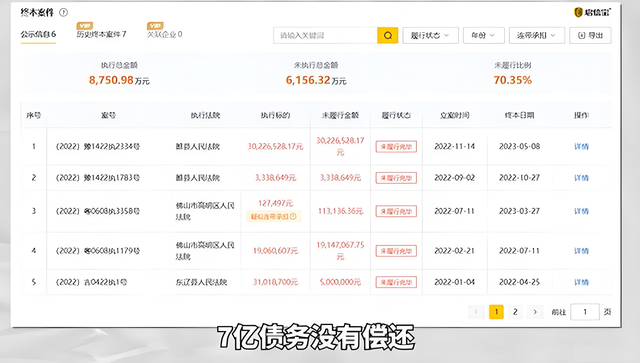Click the percentage 70.35%
Viewport: 640px width, 363px height.
pyautogui.click(x=513, y=80)
